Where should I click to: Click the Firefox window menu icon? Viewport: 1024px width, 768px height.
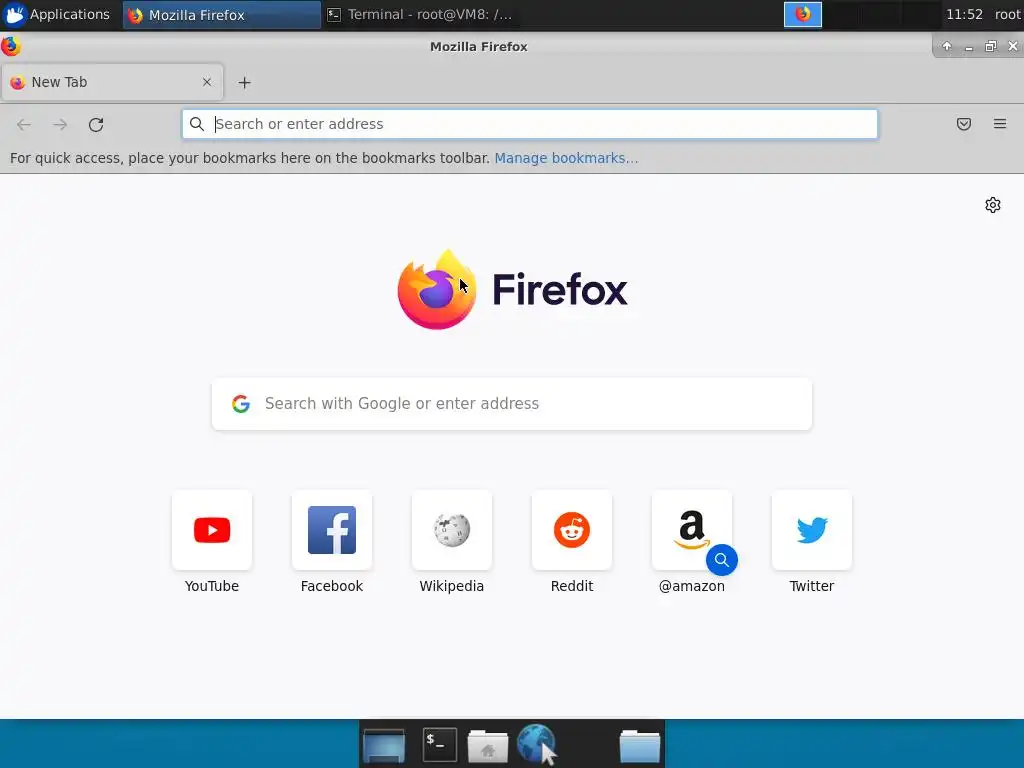[10, 46]
